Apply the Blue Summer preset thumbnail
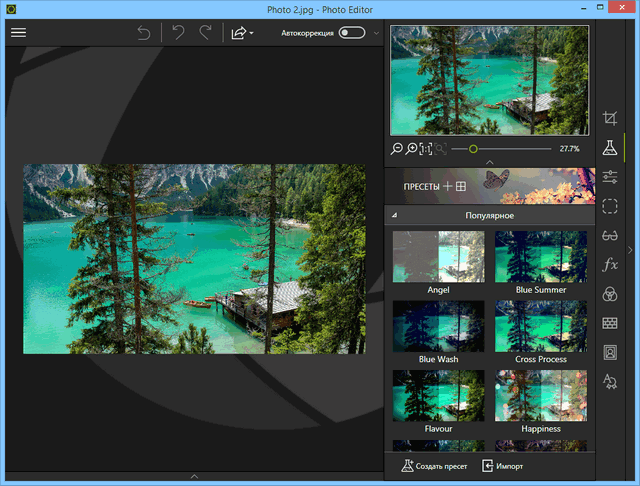The width and height of the screenshot is (640, 486). tap(540, 257)
